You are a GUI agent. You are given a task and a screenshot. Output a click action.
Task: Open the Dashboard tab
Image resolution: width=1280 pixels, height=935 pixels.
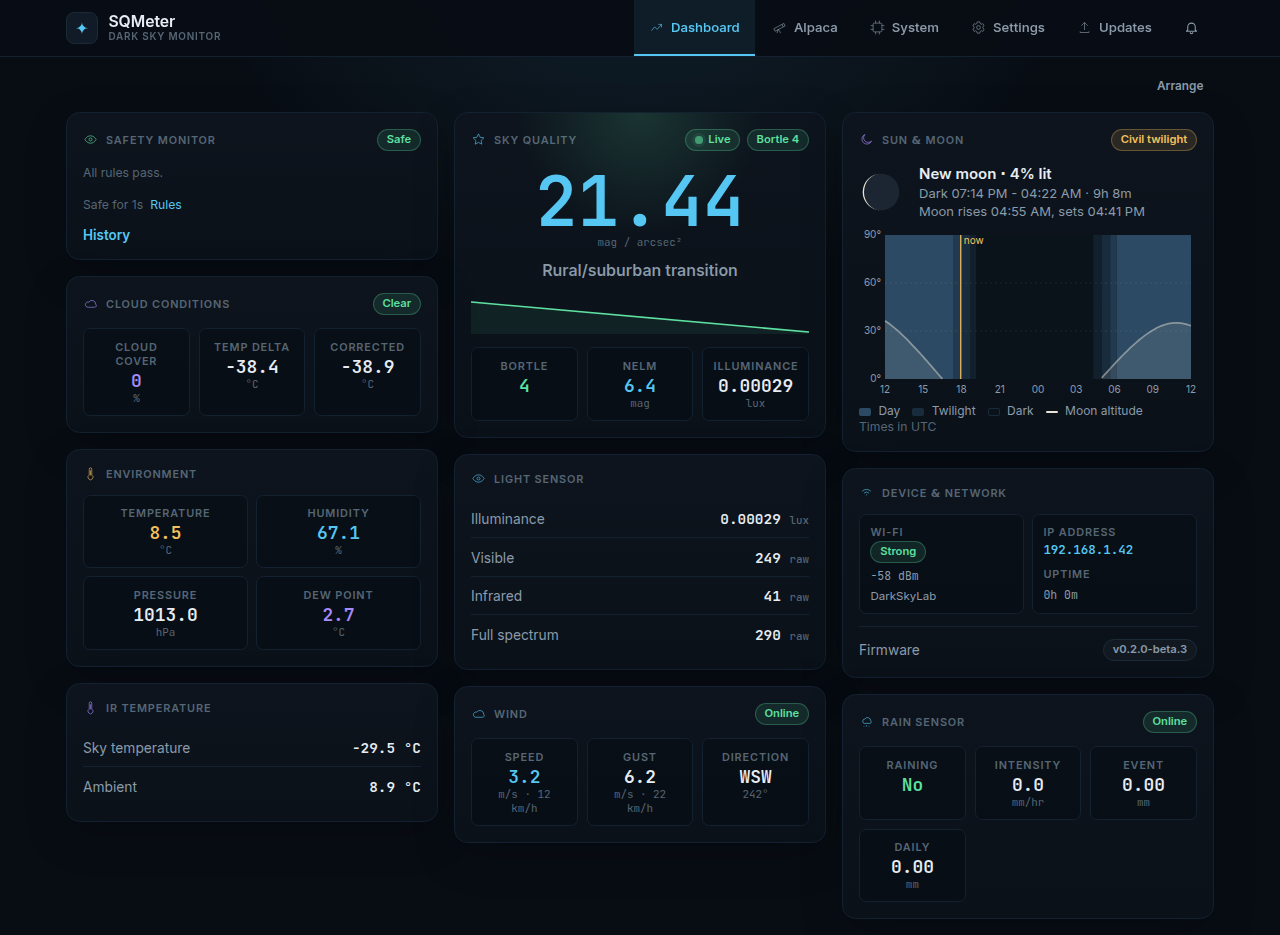695,28
